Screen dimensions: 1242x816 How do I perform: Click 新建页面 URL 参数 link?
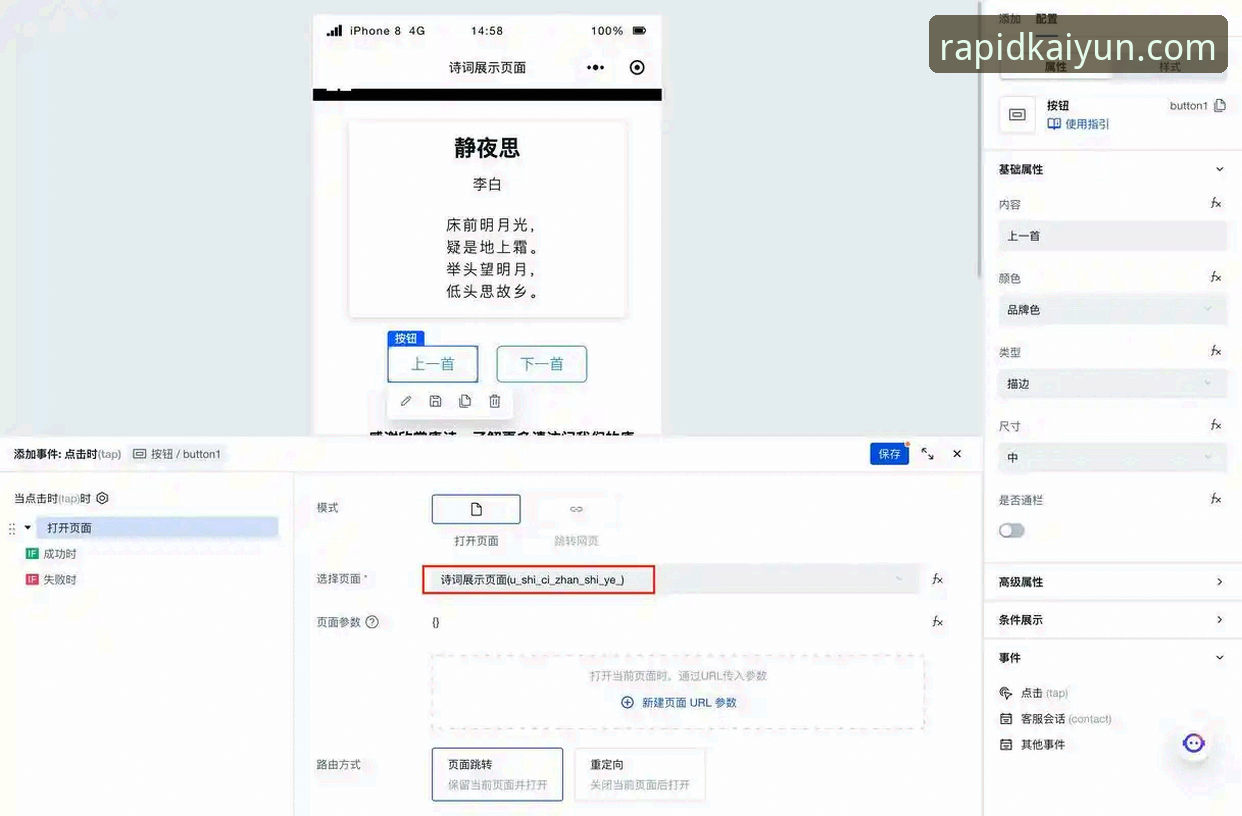coord(679,703)
